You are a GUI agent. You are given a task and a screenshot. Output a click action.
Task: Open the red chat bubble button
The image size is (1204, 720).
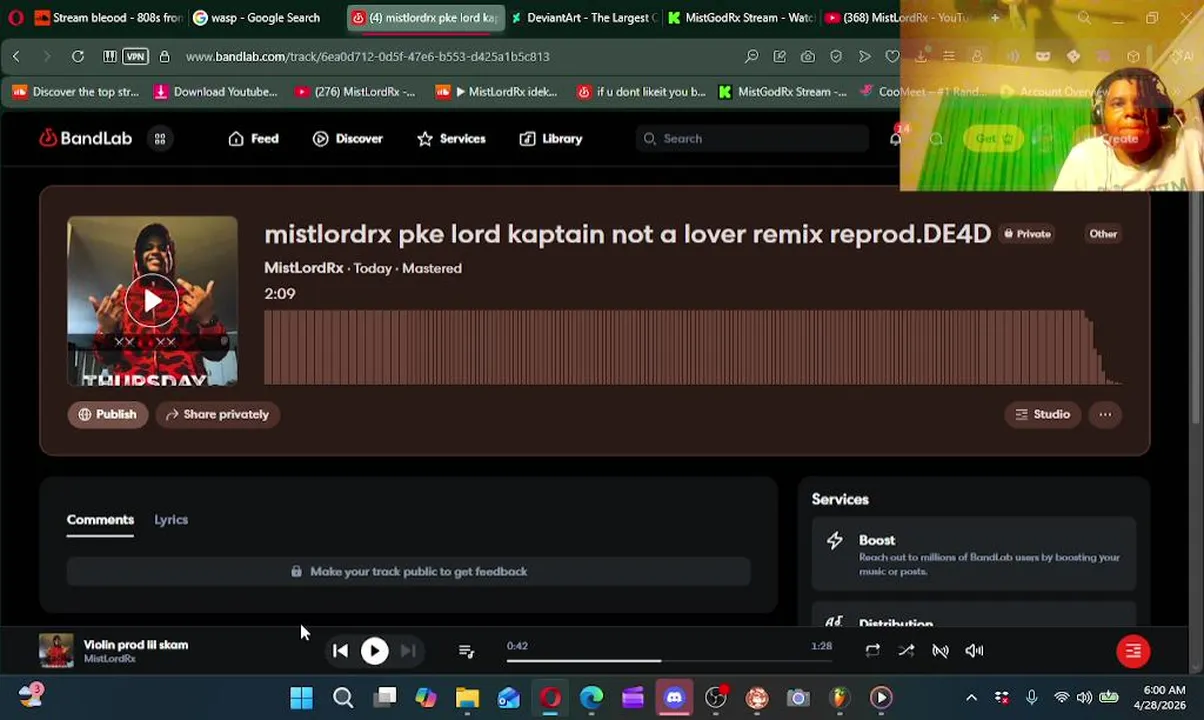[1133, 651]
